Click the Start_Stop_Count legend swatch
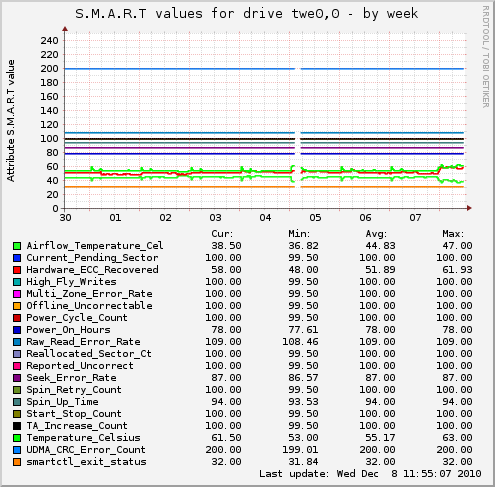 pyautogui.click(x=17, y=414)
